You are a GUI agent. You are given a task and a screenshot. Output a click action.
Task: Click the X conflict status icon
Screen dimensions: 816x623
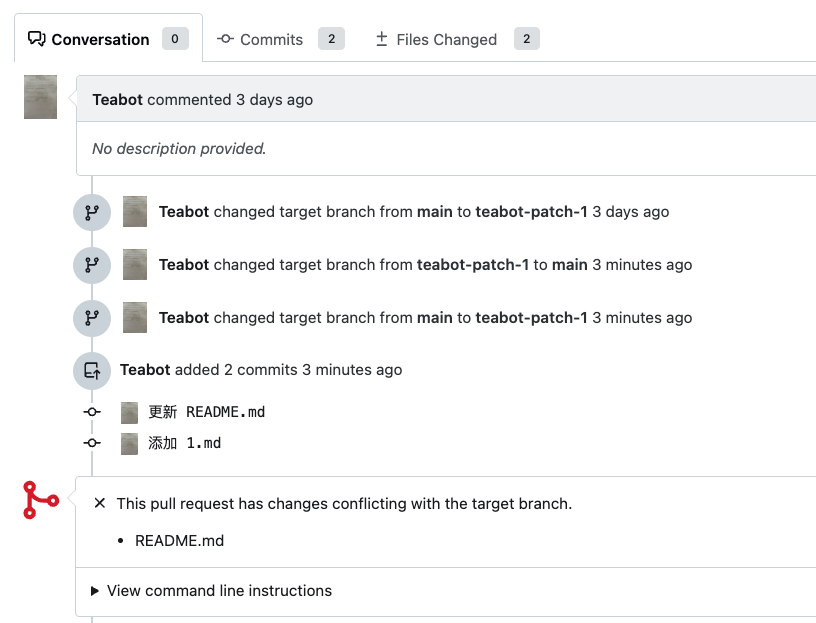pos(100,504)
